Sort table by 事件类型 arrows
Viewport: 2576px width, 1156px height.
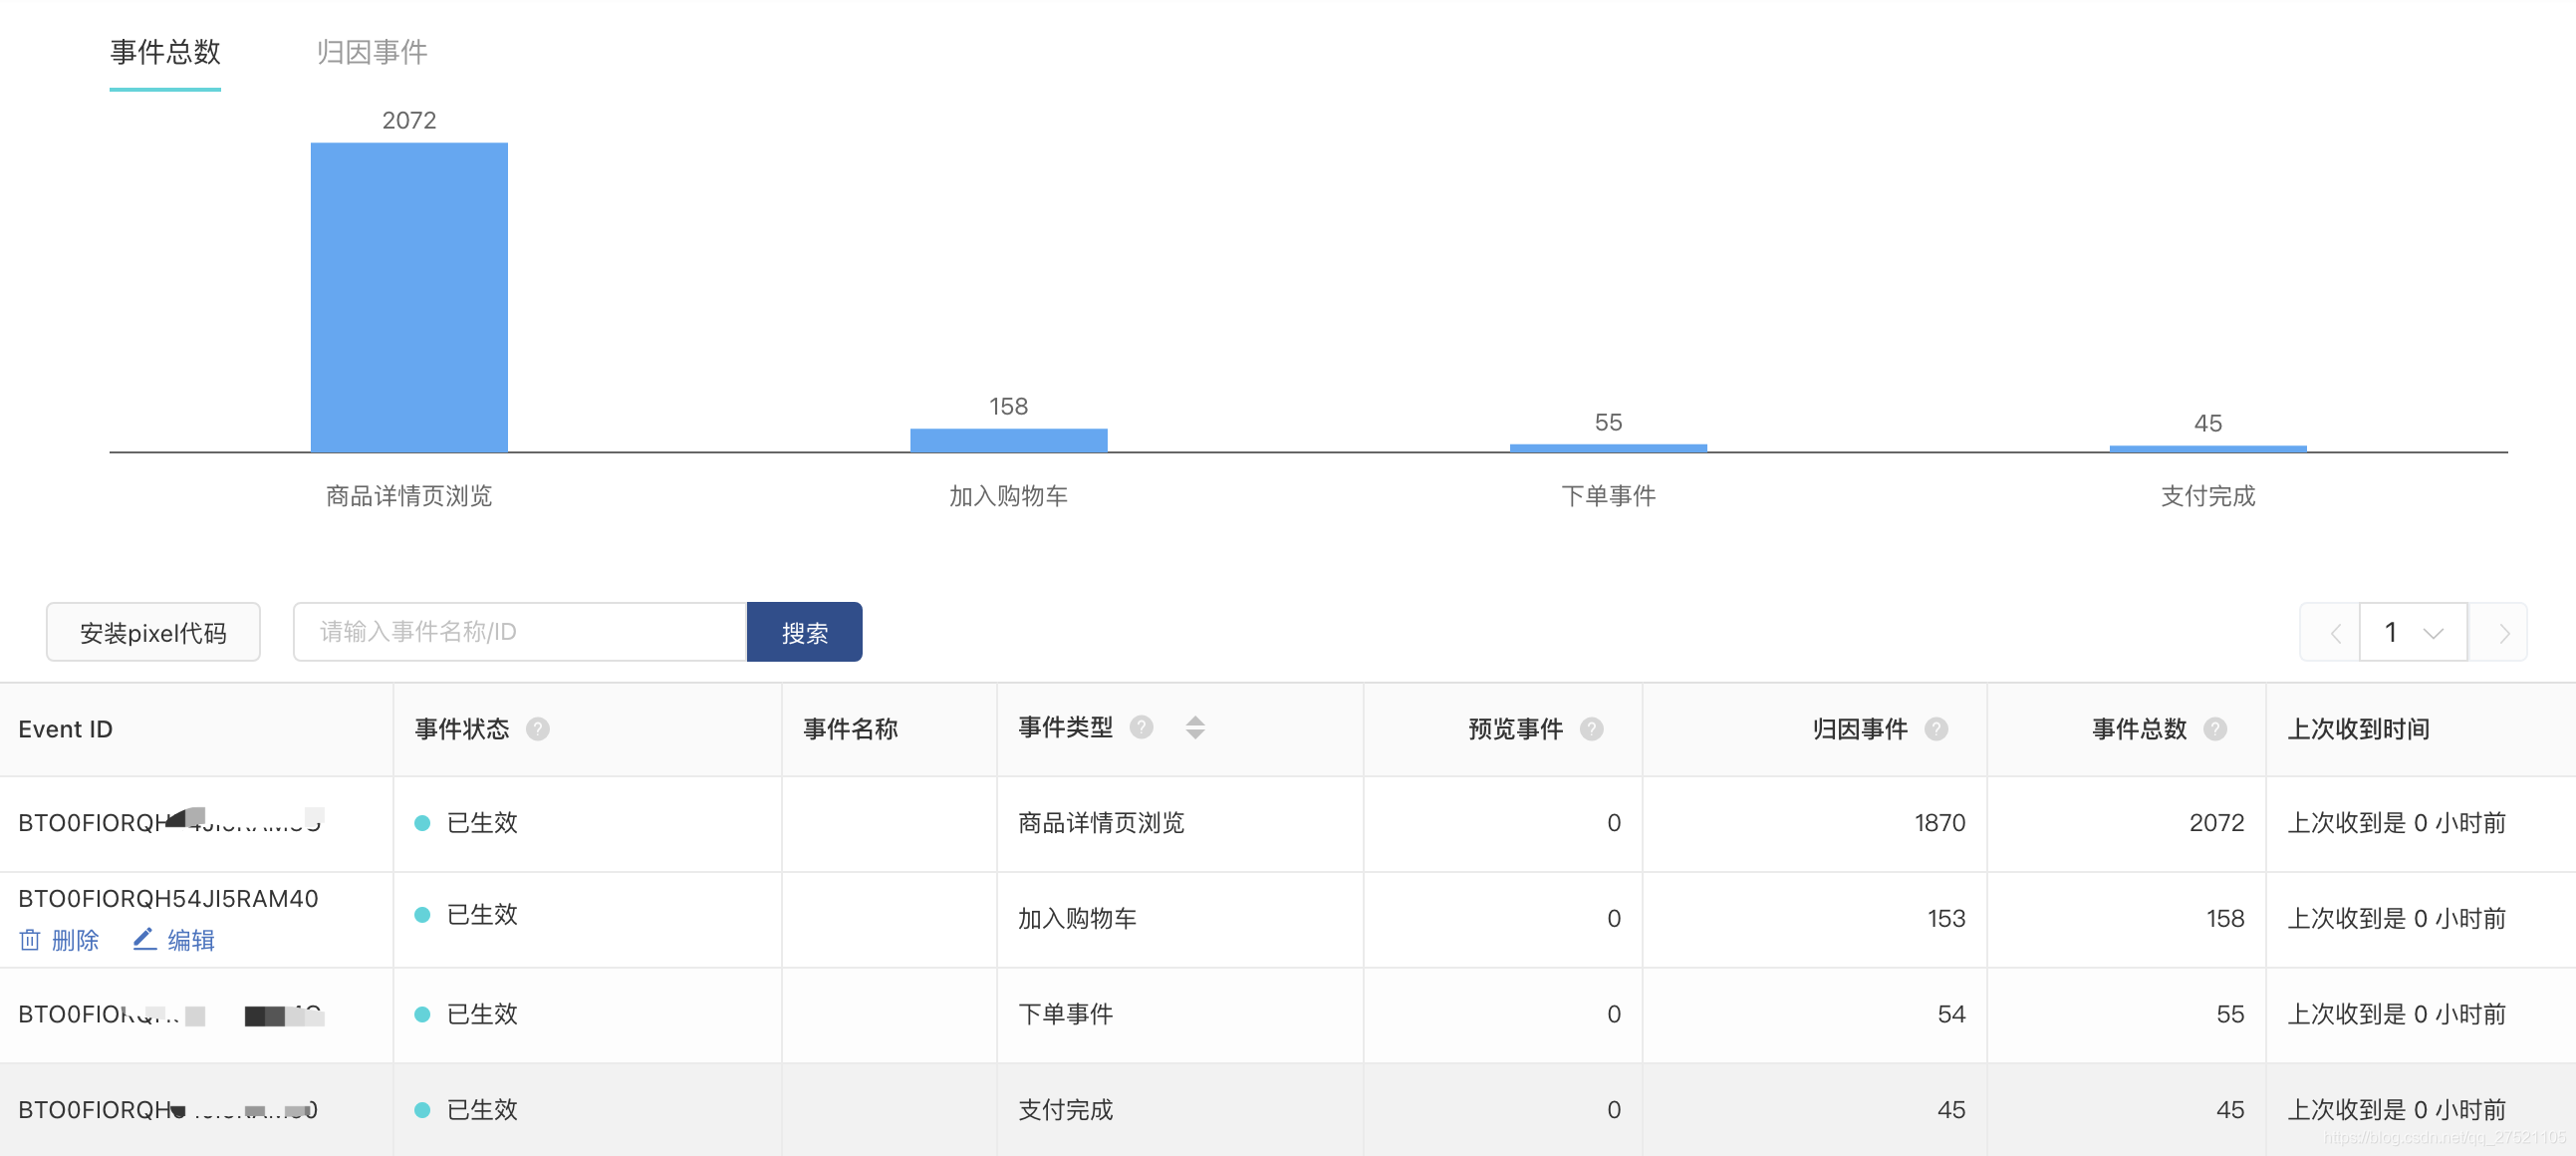click(x=1195, y=727)
